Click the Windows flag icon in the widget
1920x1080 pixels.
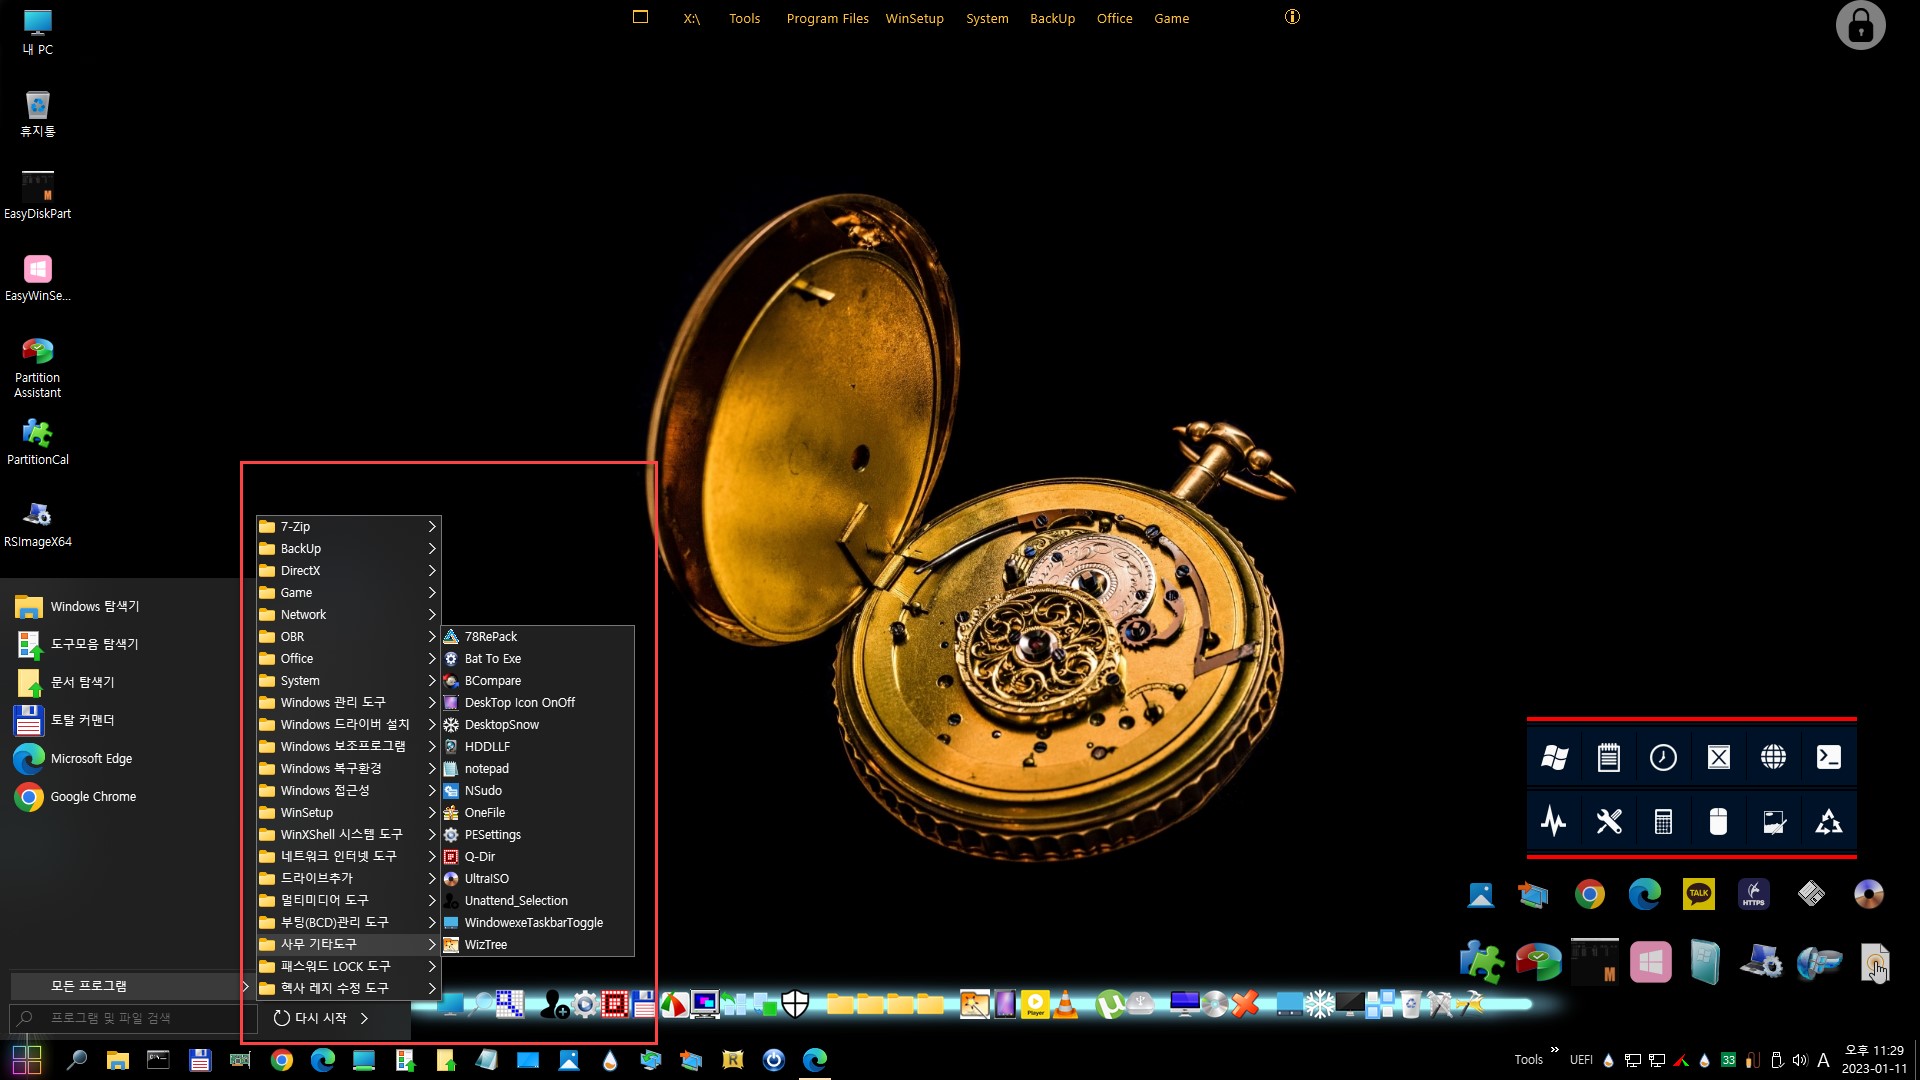[x=1554, y=758]
